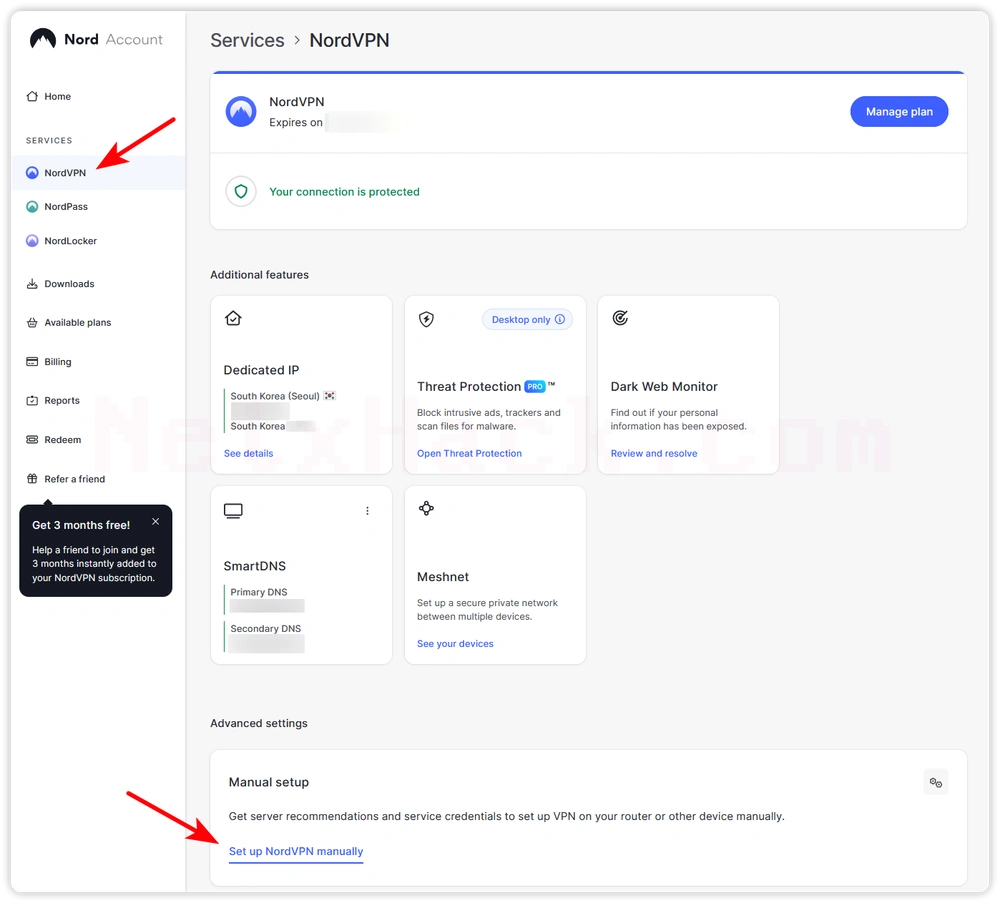The height and width of the screenshot is (903, 1000).
Task: Dismiss the Get 3 months free tooltip
Action: click(156, 522)
